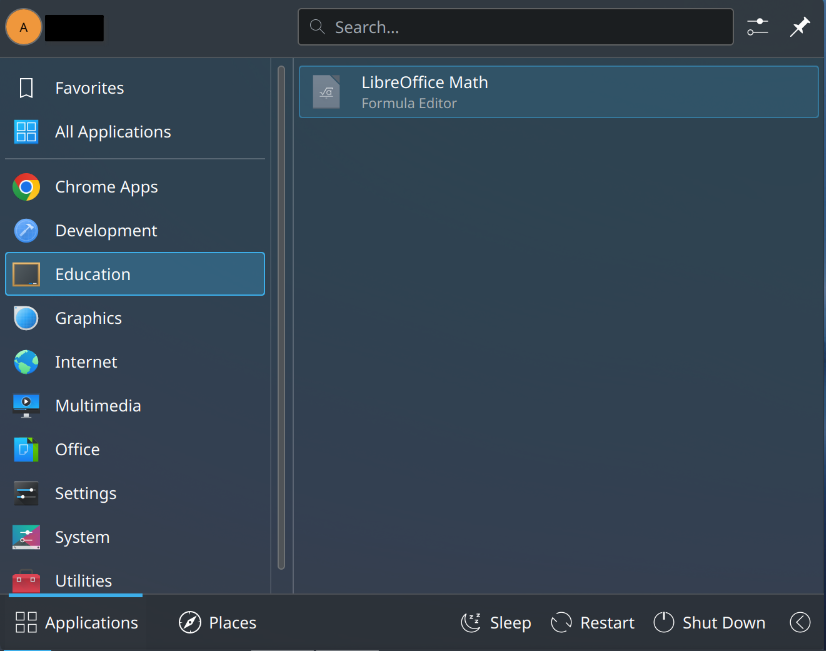Image resolution: width=826 pixels, height=651 pixels.
Task: Click the Formula Editor subtitle text
Action: coord(409,103)
